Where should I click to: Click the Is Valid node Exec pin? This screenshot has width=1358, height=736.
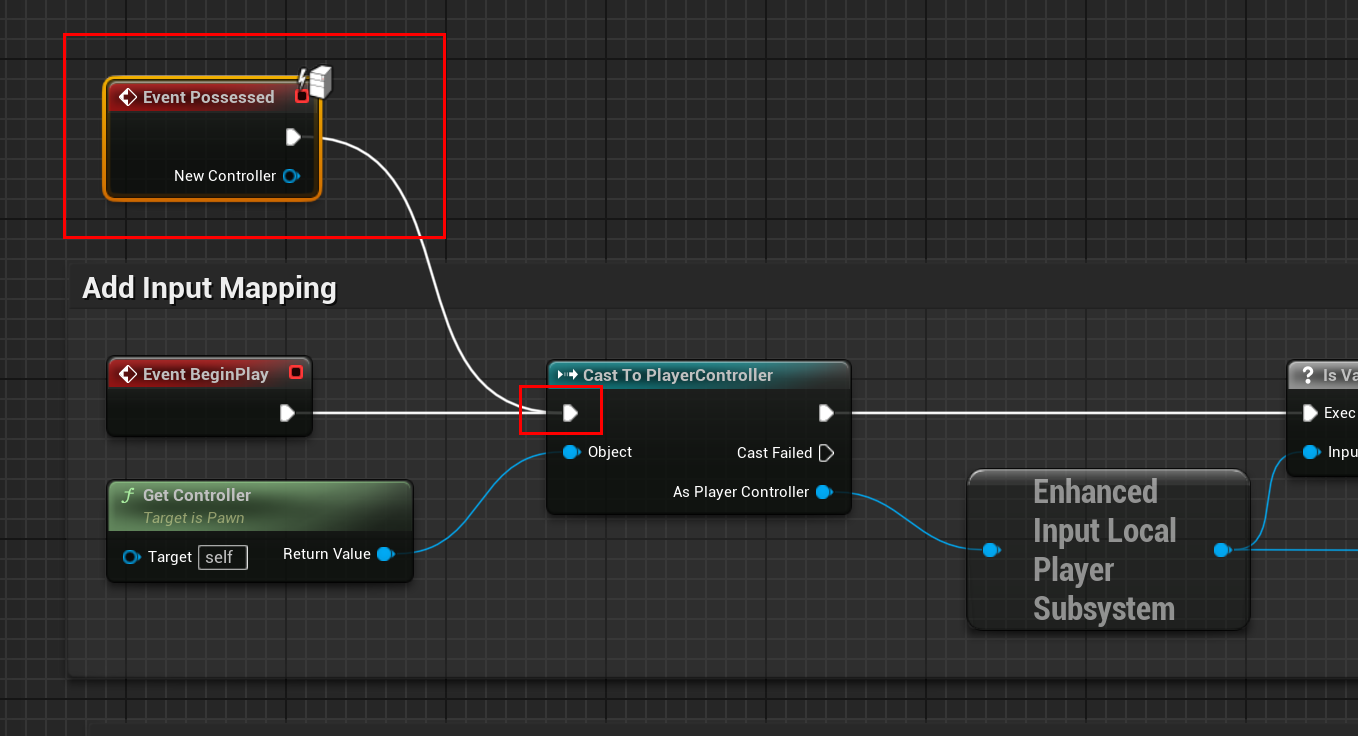tap(1309, 413)
